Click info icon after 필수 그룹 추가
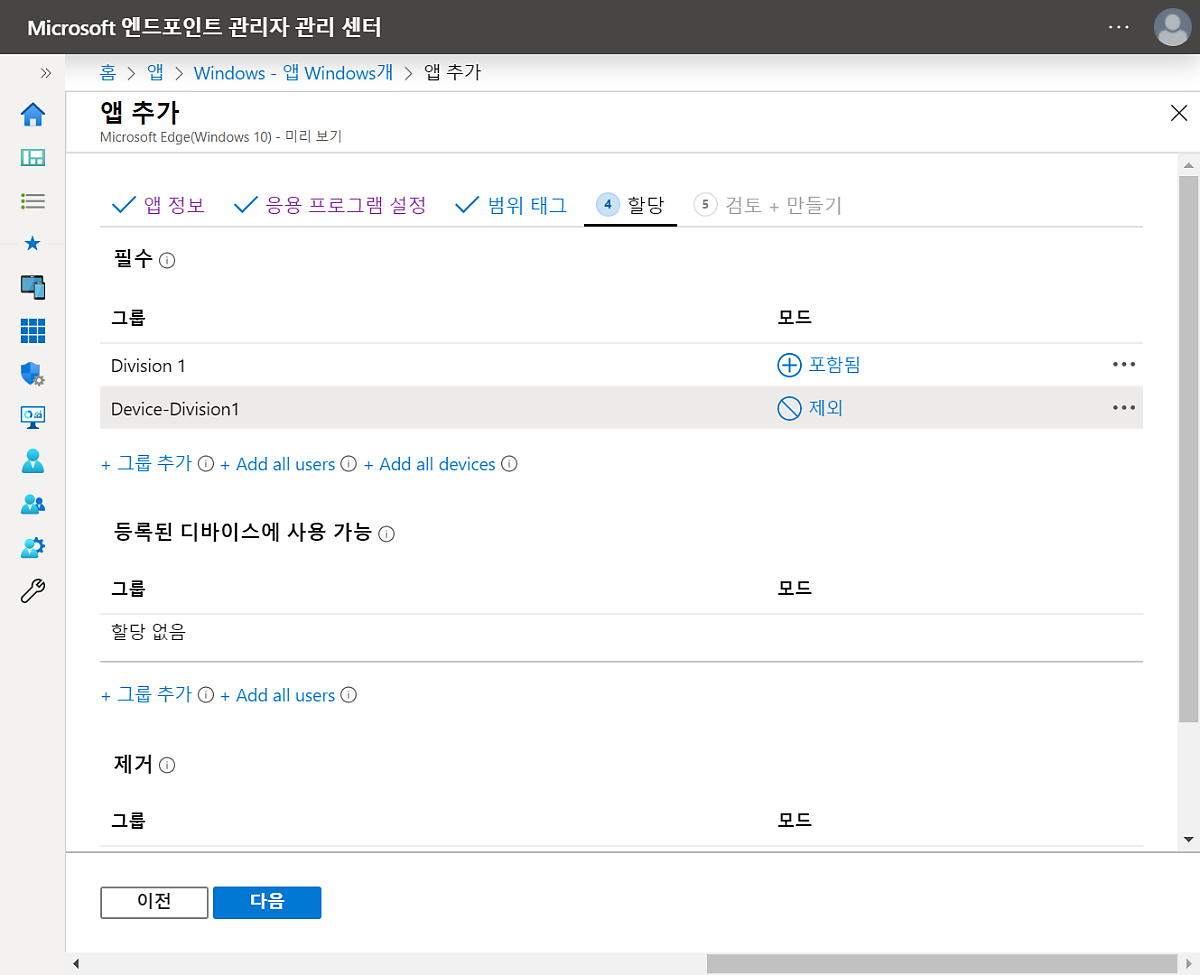Viewport: 1200px width, 975px height. [x=206, y=464]
